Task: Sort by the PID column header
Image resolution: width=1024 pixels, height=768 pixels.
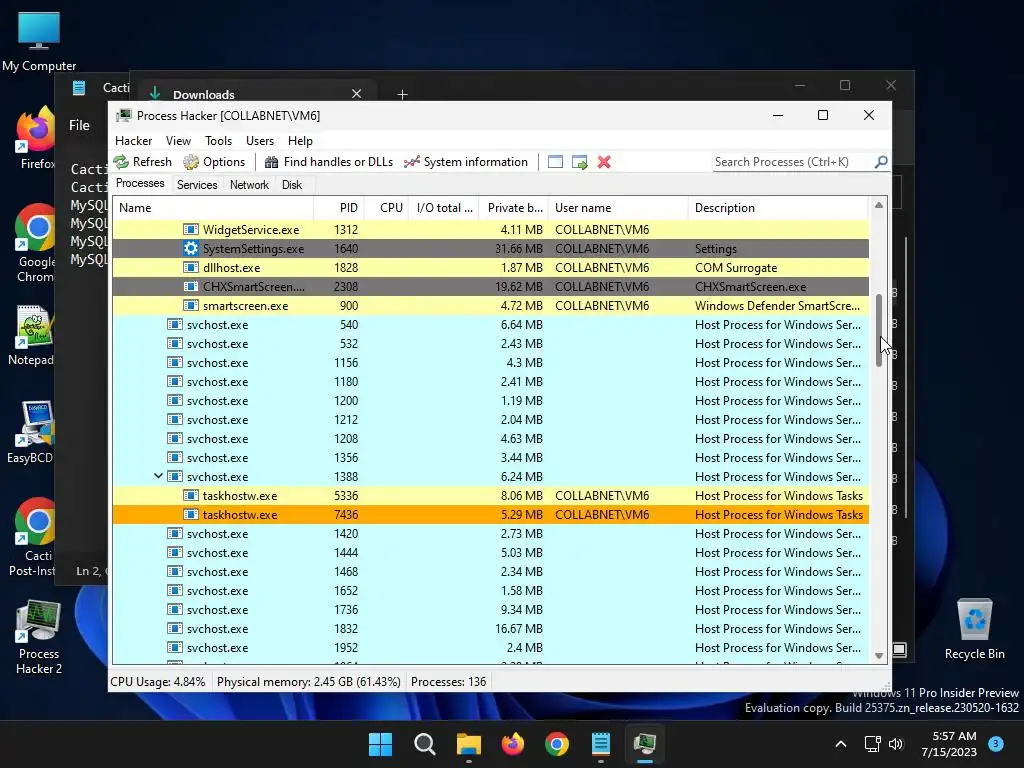Action: (339, 208)
